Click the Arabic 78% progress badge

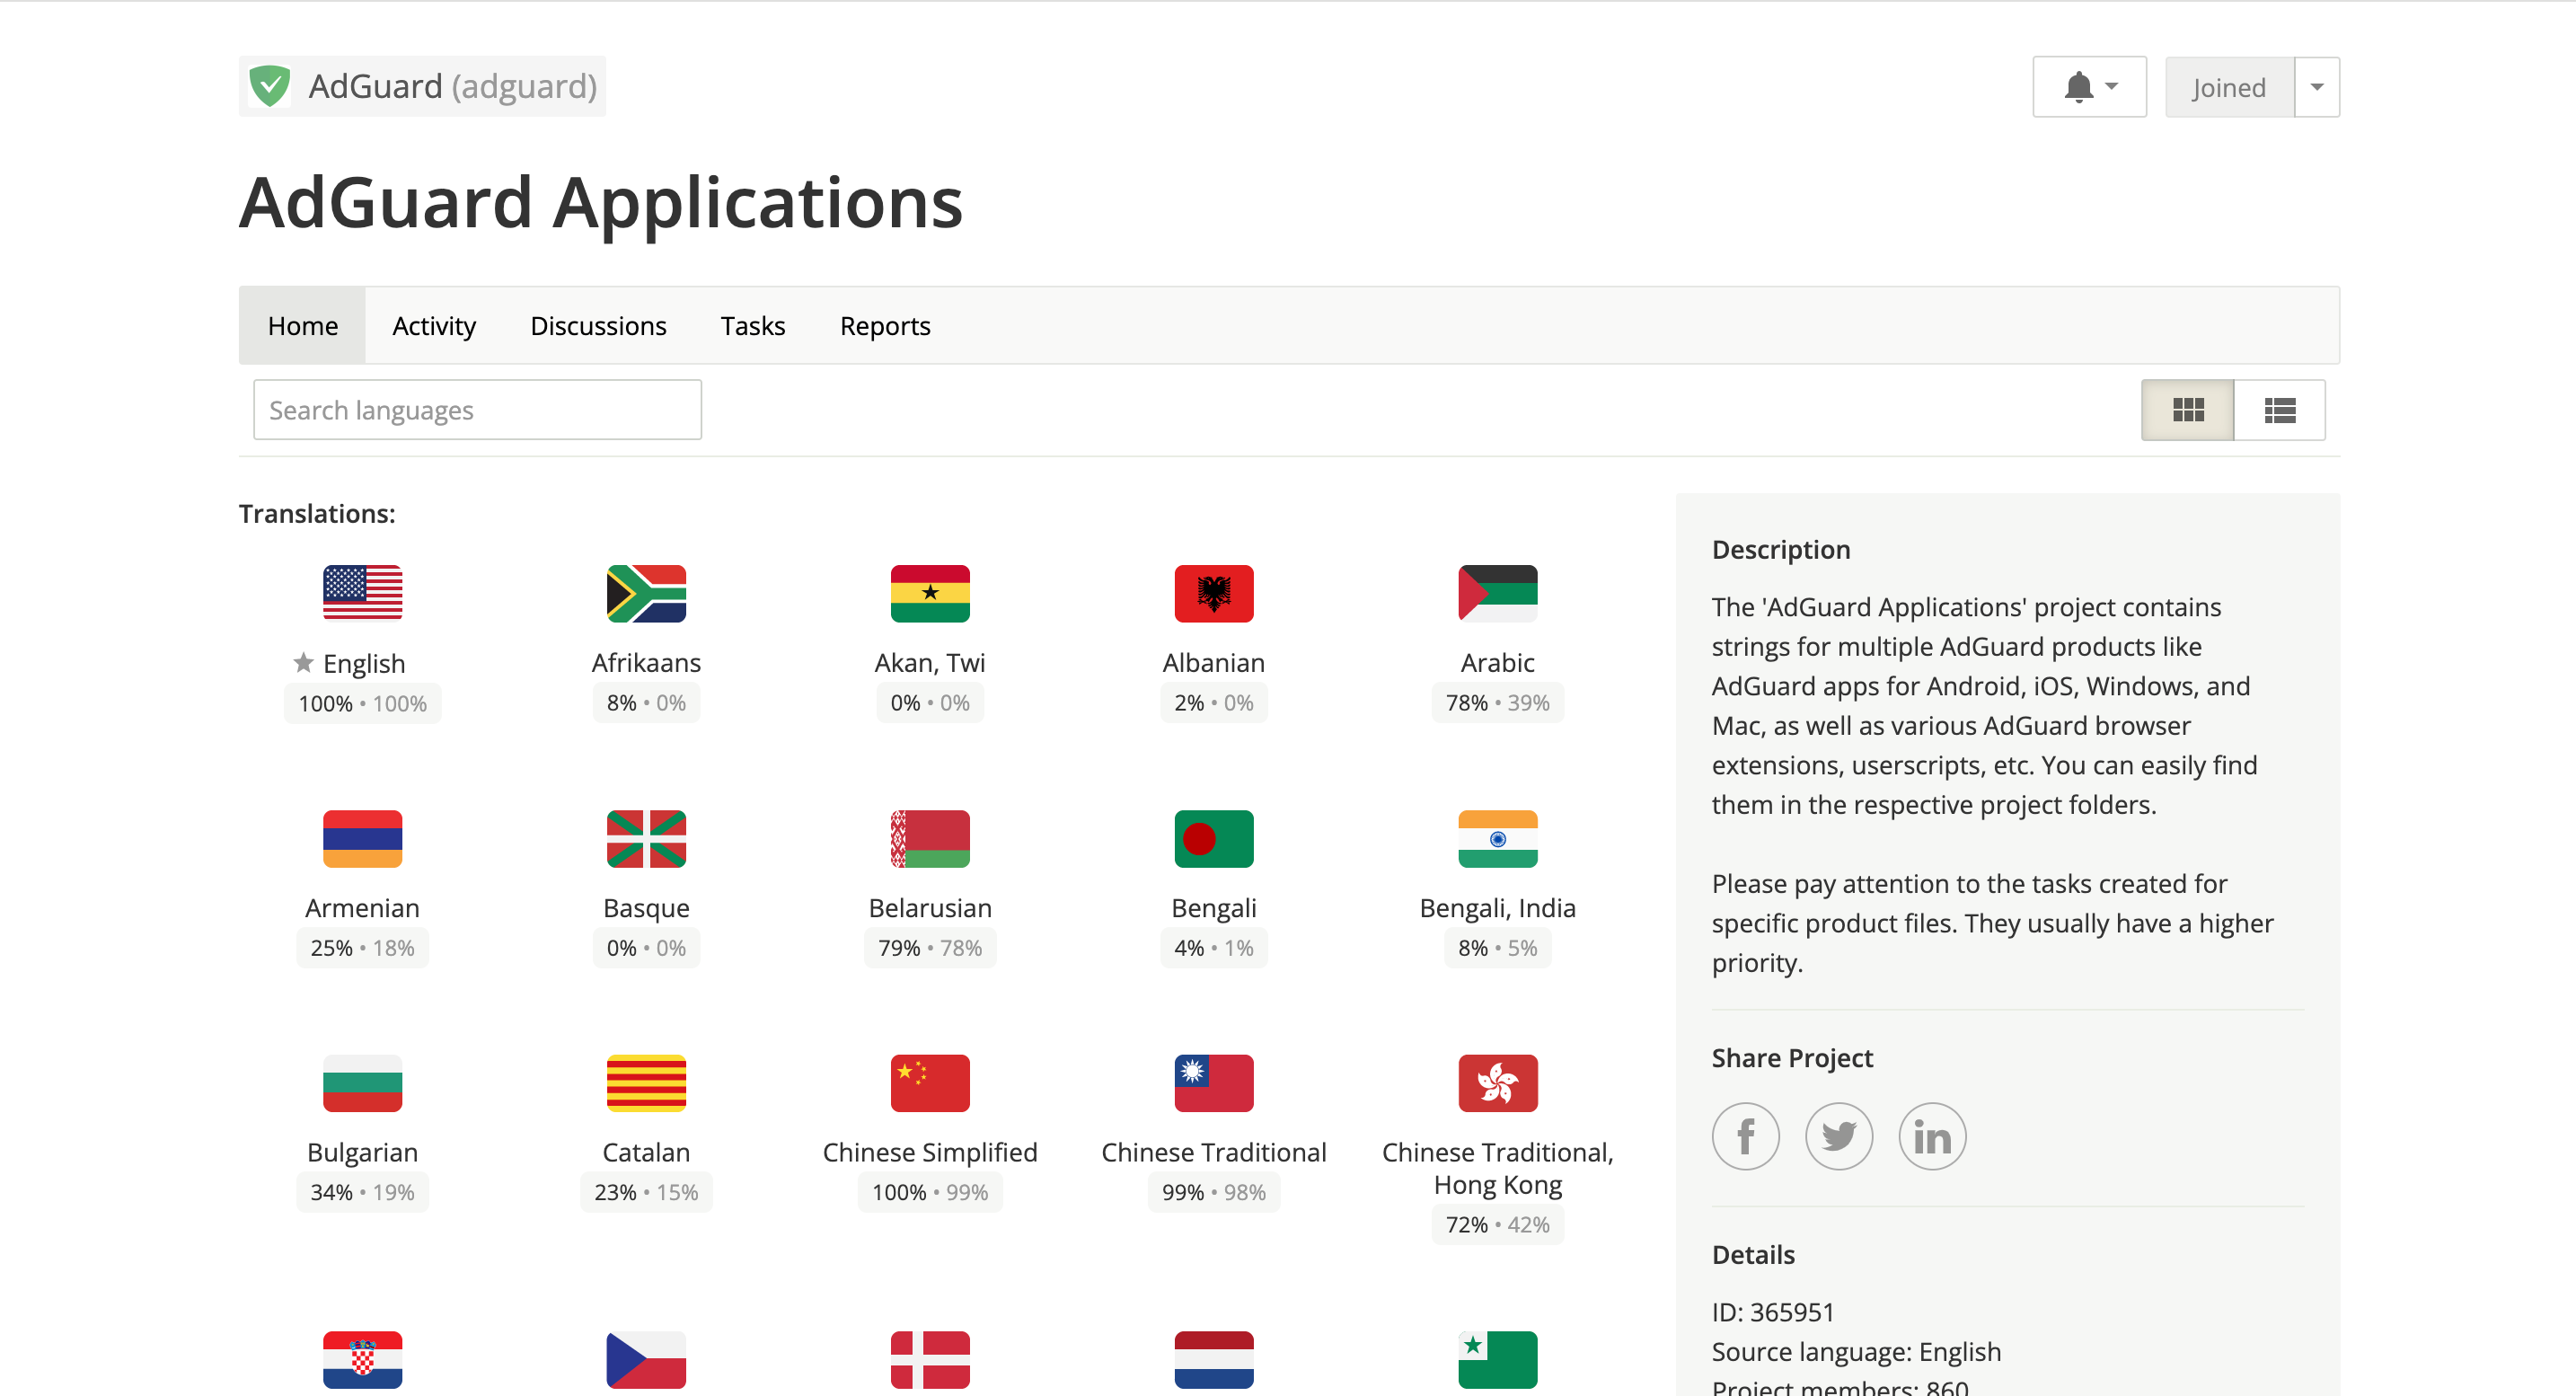tap(1498, 703)
